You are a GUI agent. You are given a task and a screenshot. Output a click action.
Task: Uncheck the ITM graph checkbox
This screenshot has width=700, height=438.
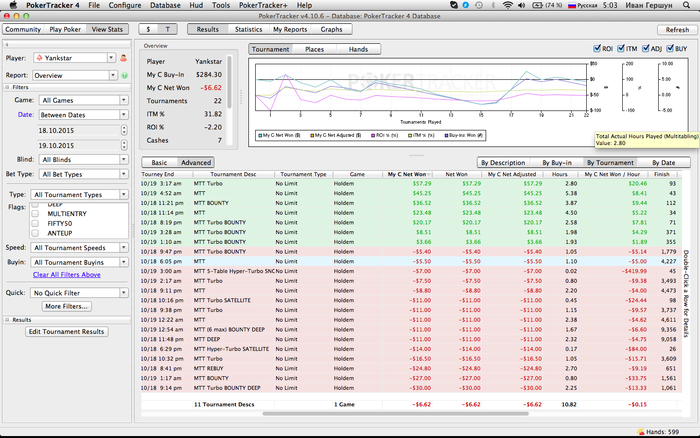621,48
